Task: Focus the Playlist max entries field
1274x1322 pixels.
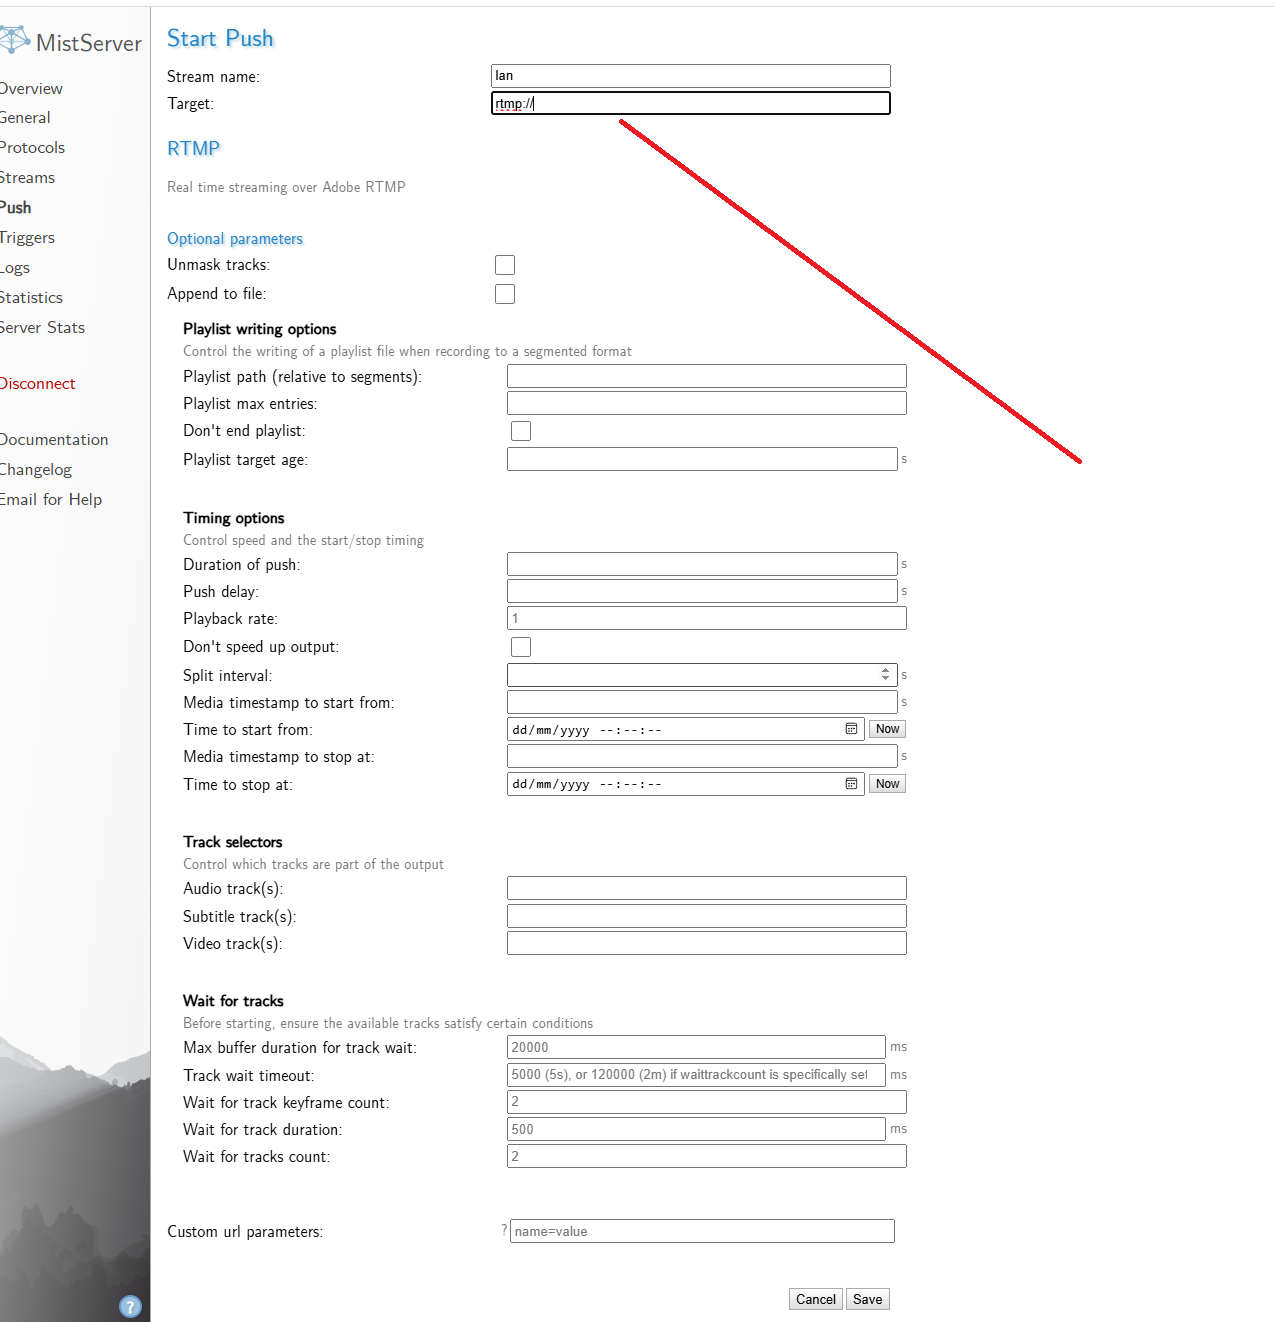Action: (707, 403)
